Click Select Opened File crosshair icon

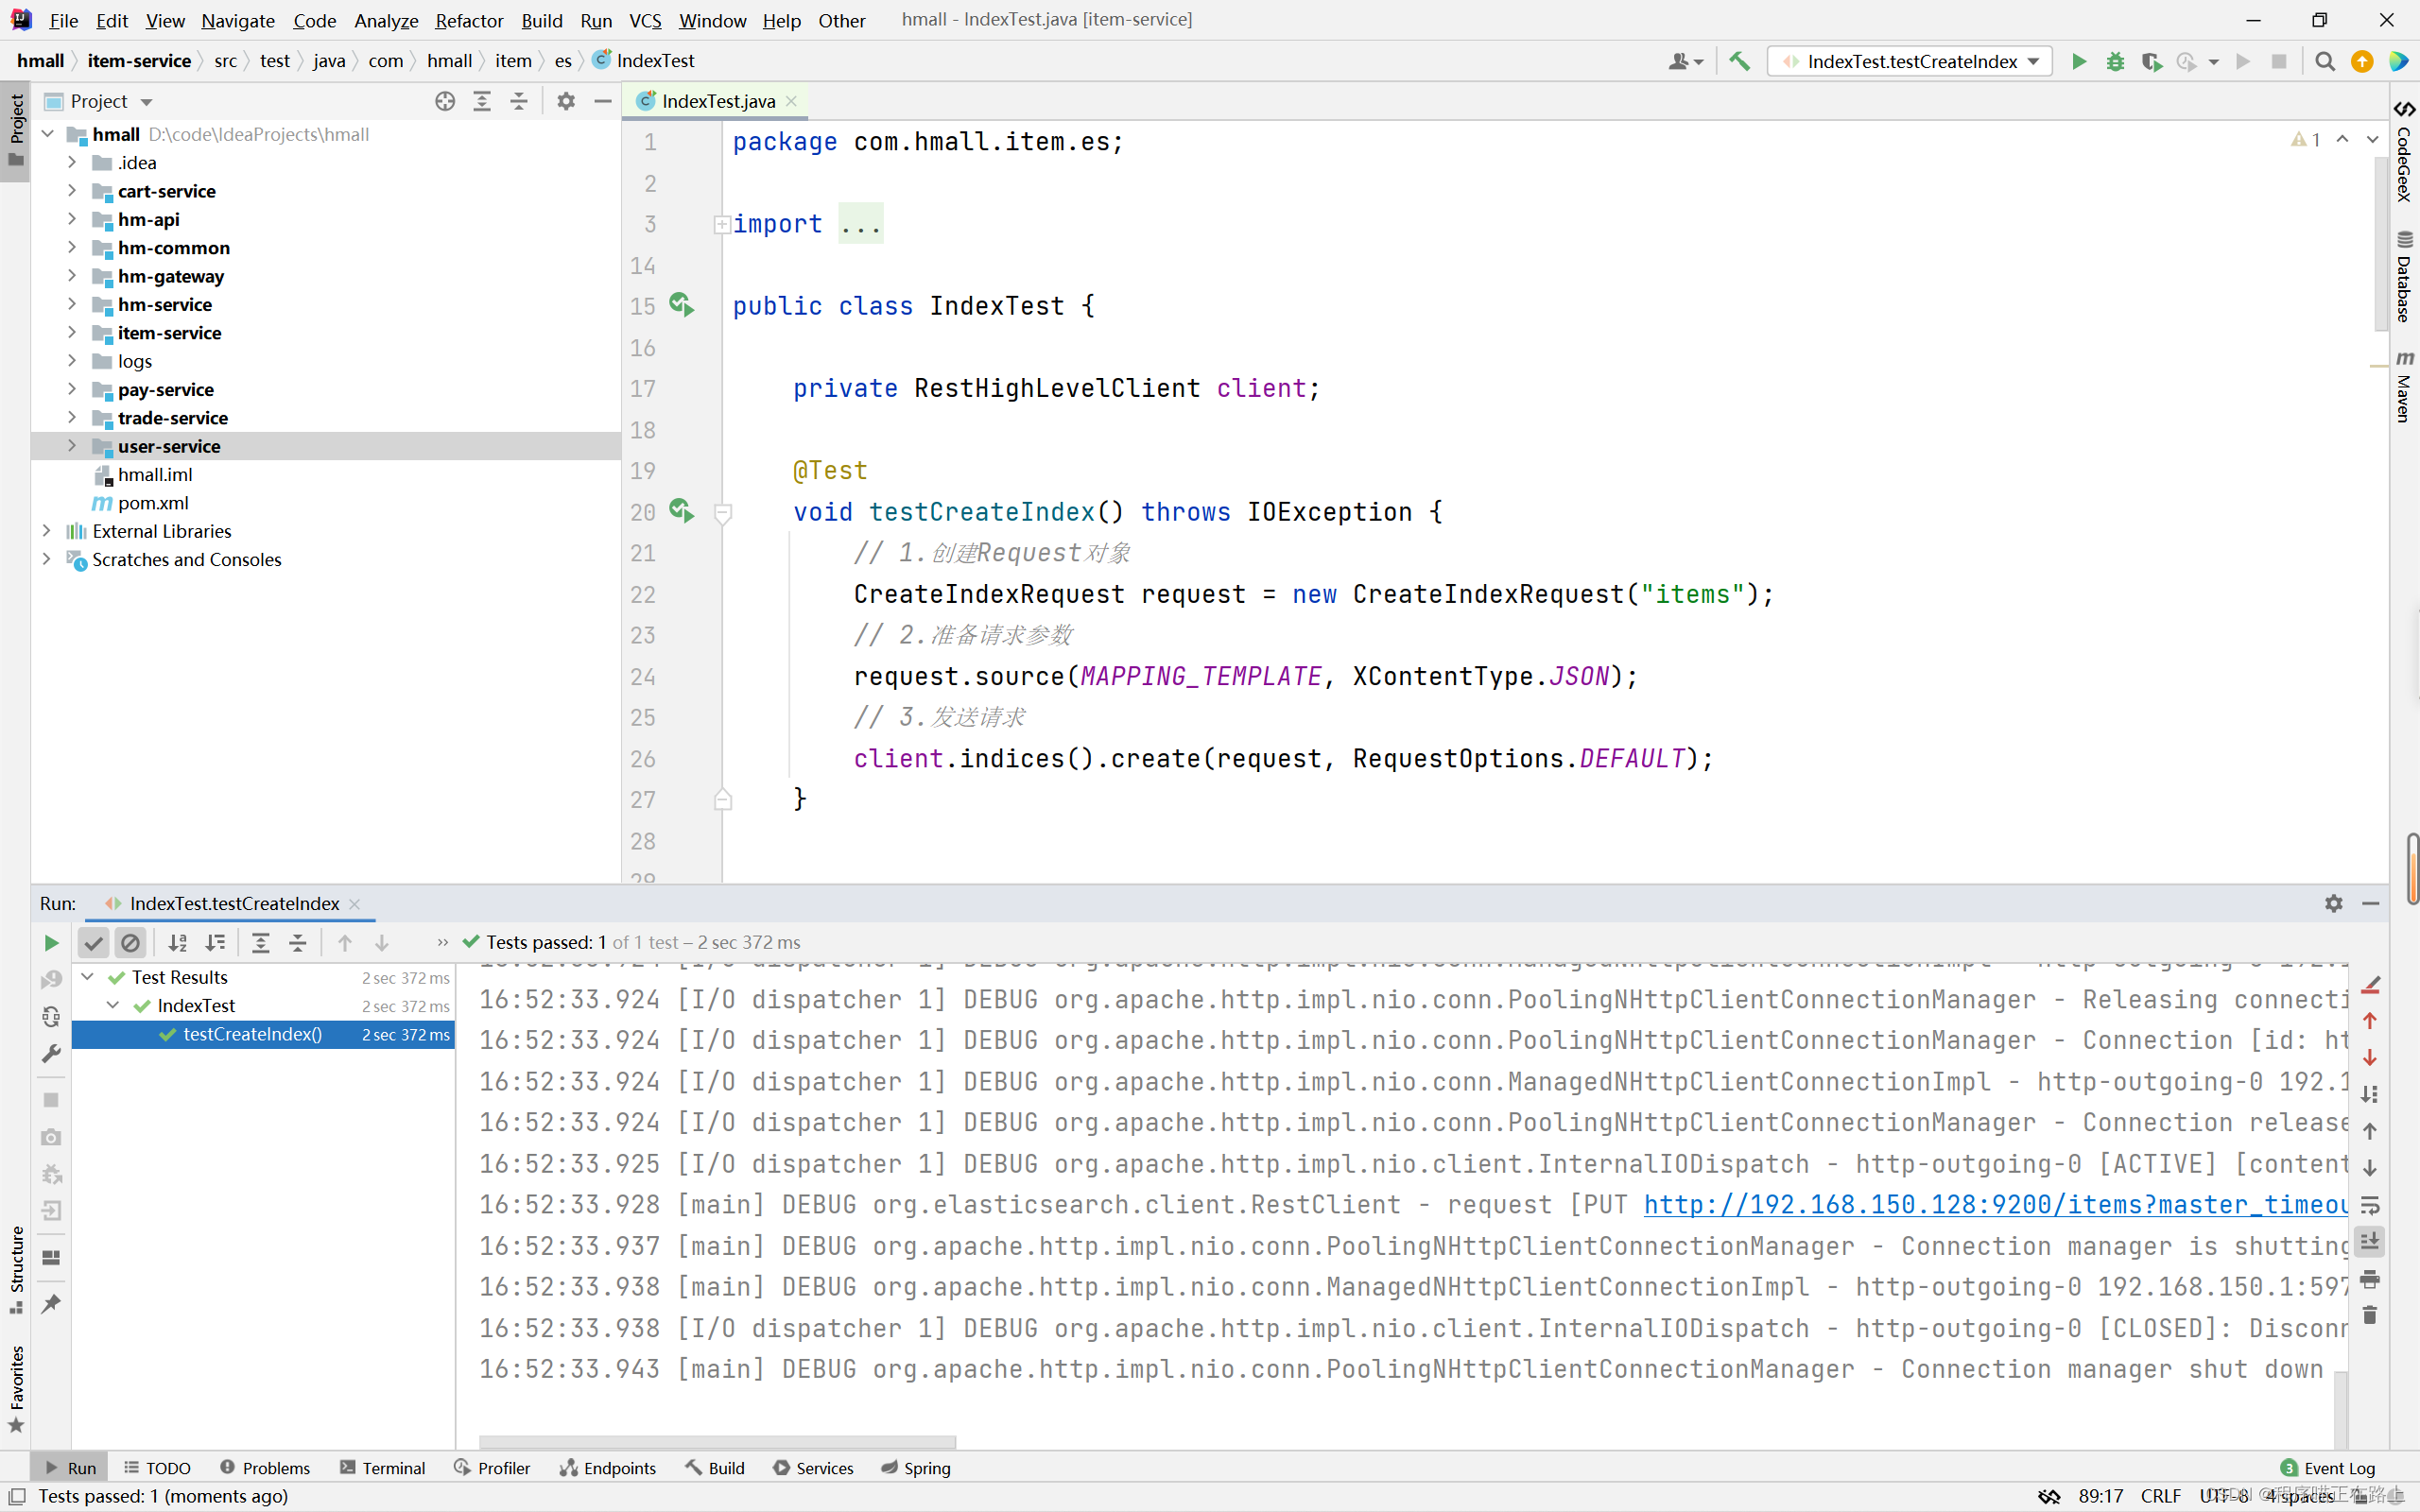click(x=445, y=101)
